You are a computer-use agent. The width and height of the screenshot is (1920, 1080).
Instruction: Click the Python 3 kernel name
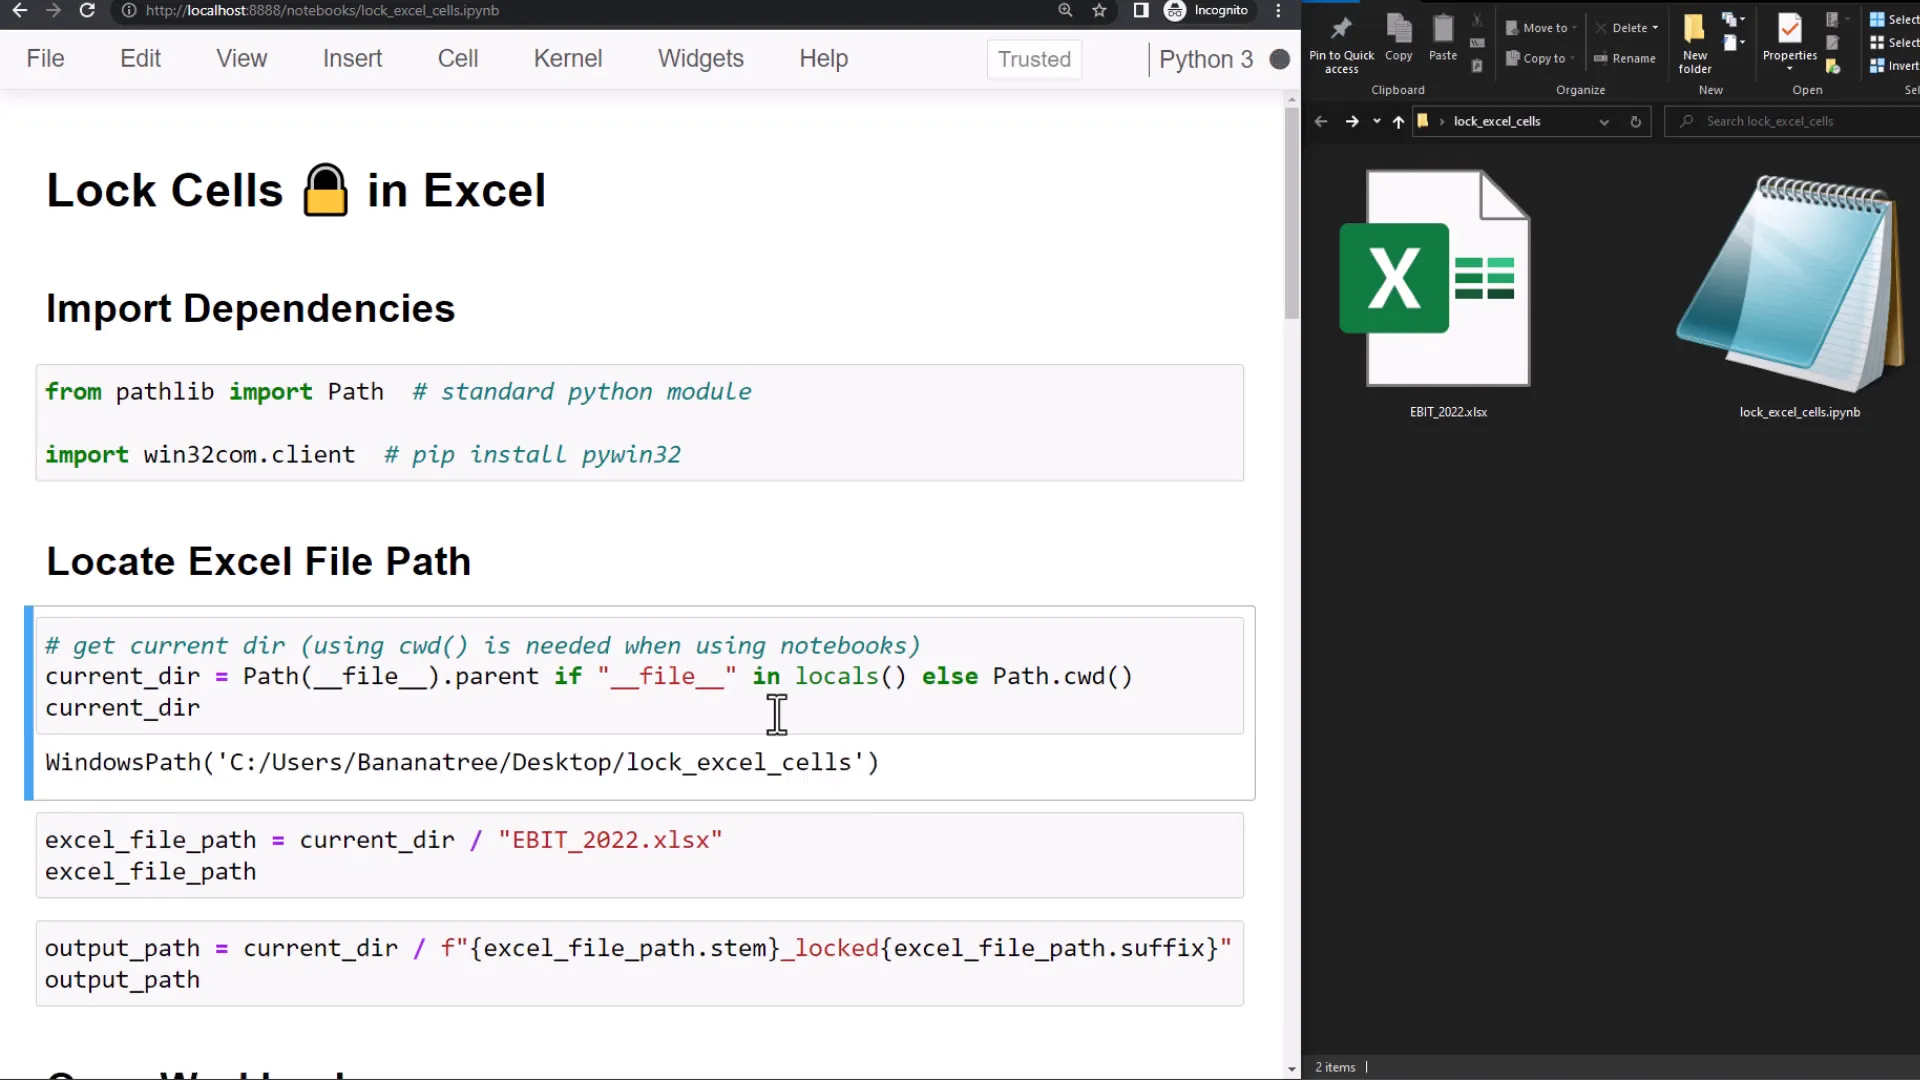[x=1205, y=59]
